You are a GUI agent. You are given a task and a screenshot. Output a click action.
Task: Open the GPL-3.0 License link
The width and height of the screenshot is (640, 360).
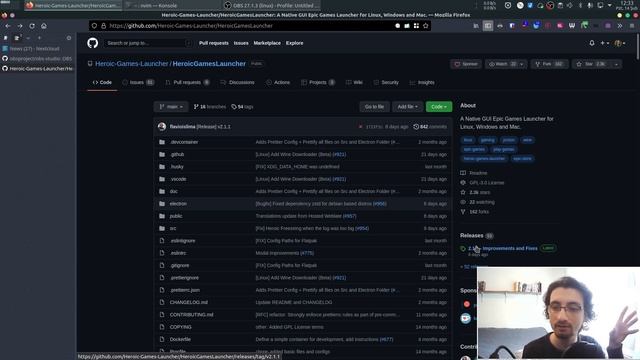(x=487, y=182)
